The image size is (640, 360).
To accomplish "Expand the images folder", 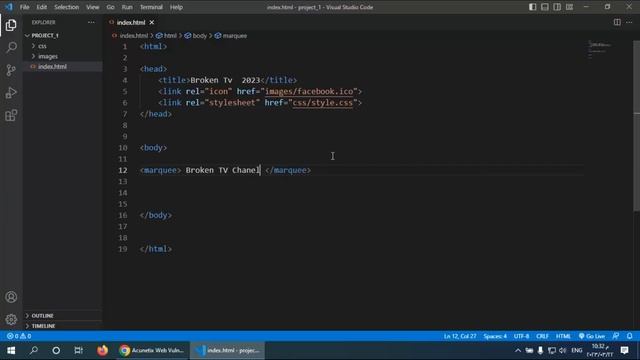I will point(48,56).
